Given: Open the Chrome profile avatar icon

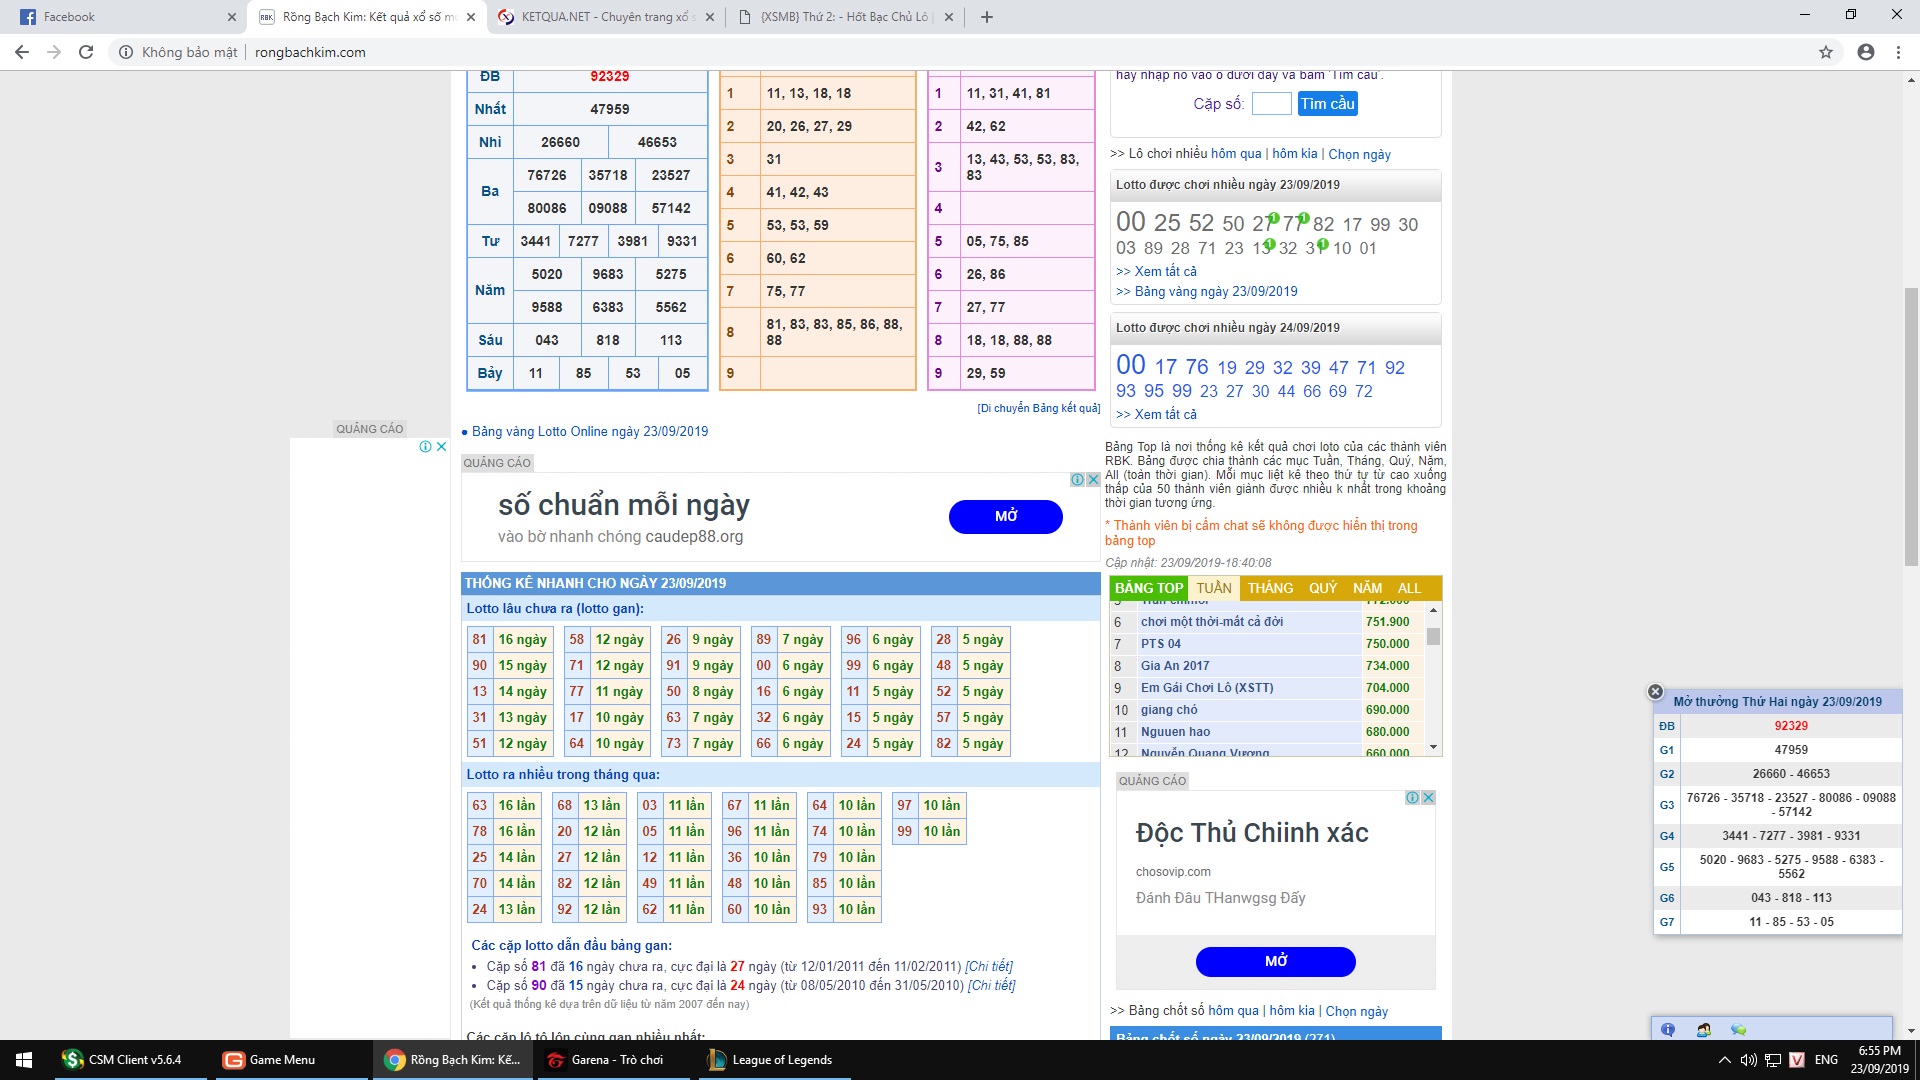Looking at the screenshot, I should (x=1865, y=52).
